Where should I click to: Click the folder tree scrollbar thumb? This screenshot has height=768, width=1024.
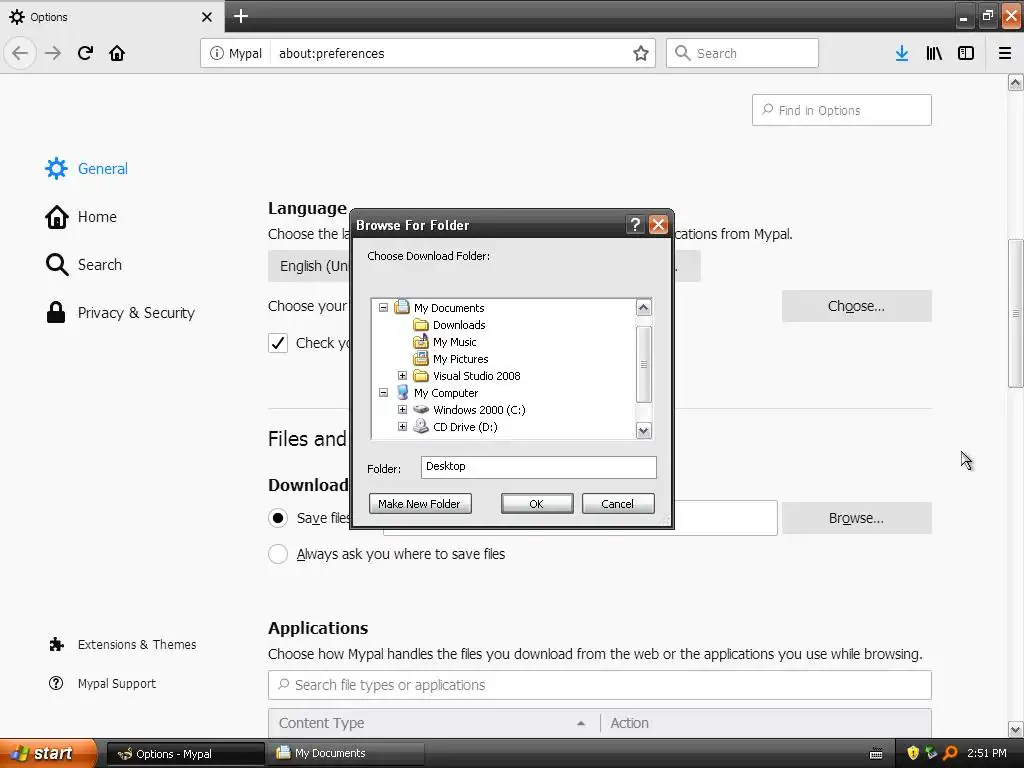click(x=643, y=364)
